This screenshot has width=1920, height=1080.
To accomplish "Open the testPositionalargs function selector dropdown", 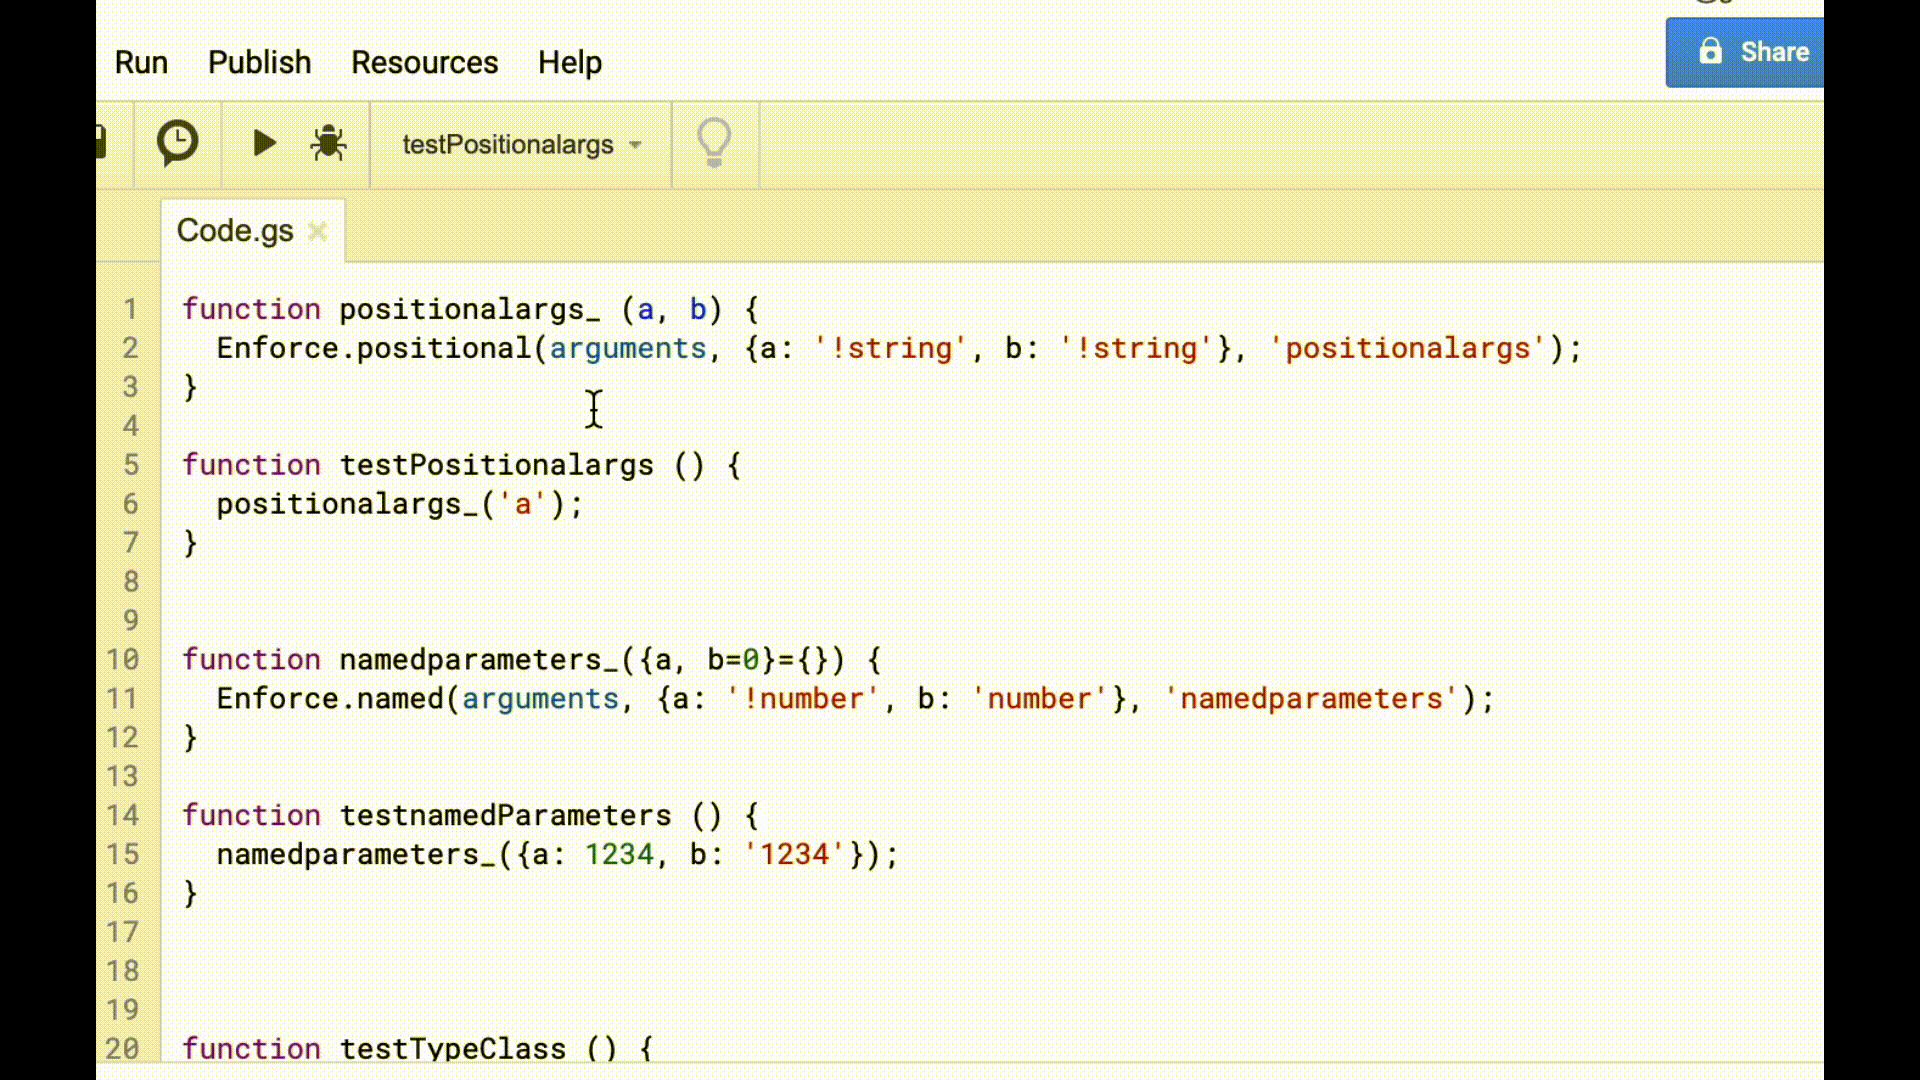I will [x=520, y=145].
